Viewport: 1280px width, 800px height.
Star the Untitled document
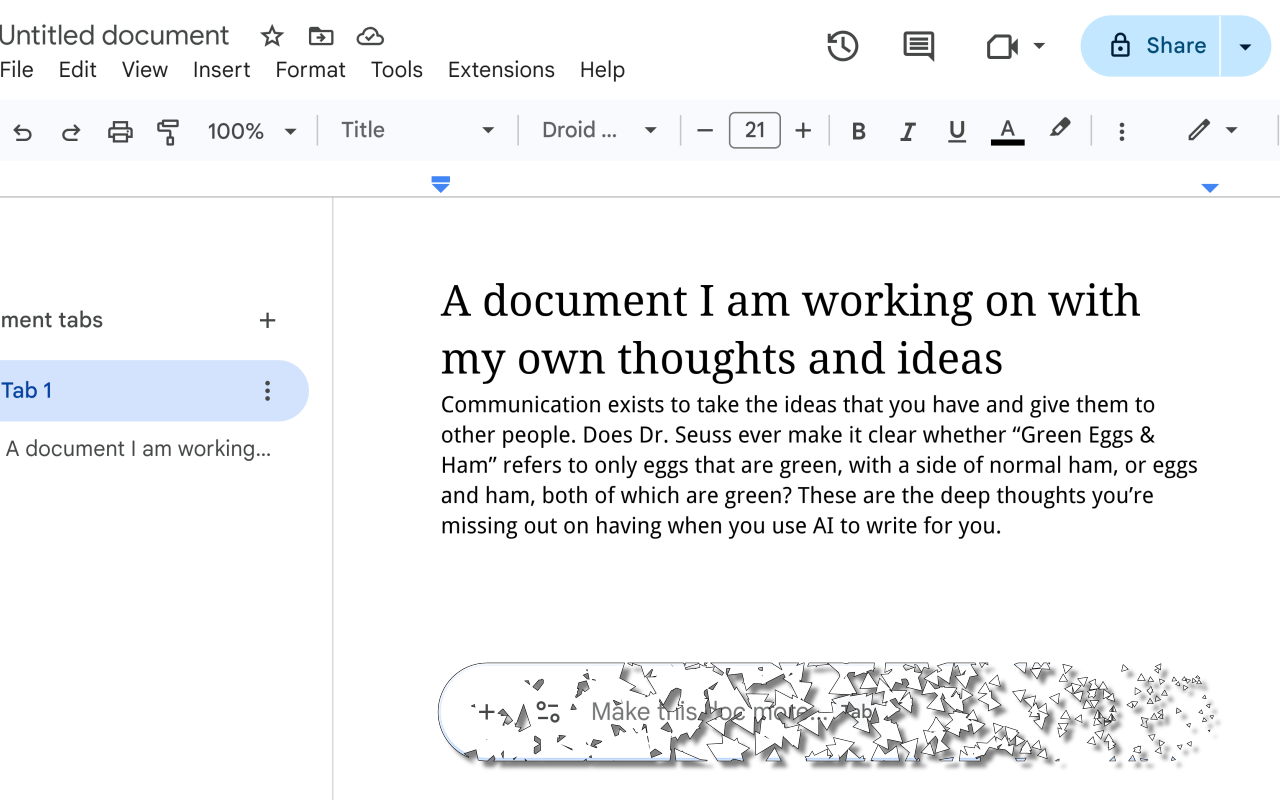pos(272,36)
